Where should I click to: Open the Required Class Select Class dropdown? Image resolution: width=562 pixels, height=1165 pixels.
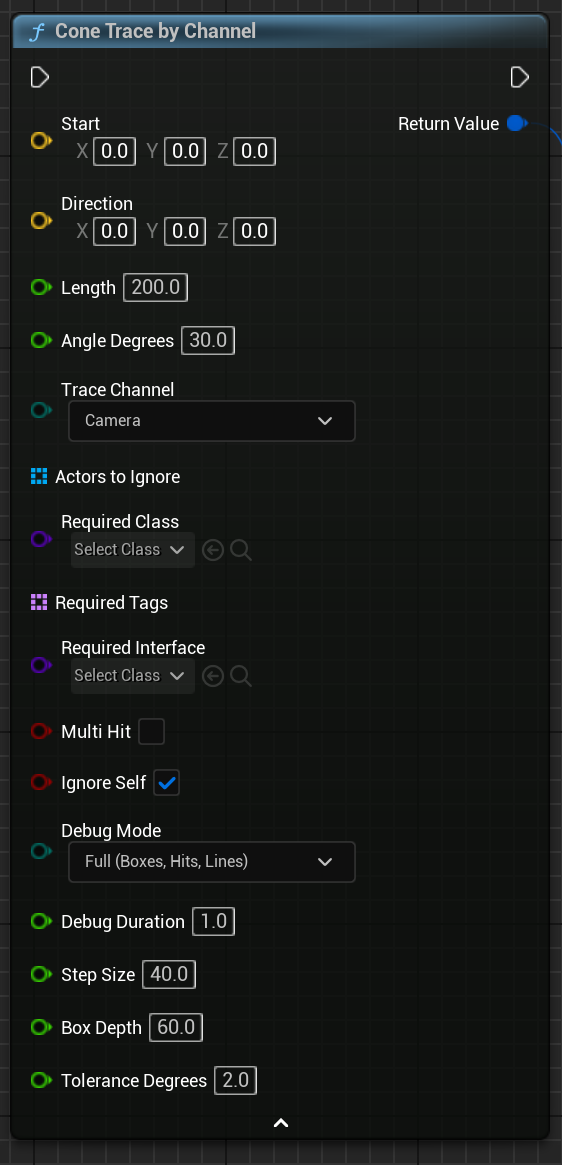[x=133, y=550]
